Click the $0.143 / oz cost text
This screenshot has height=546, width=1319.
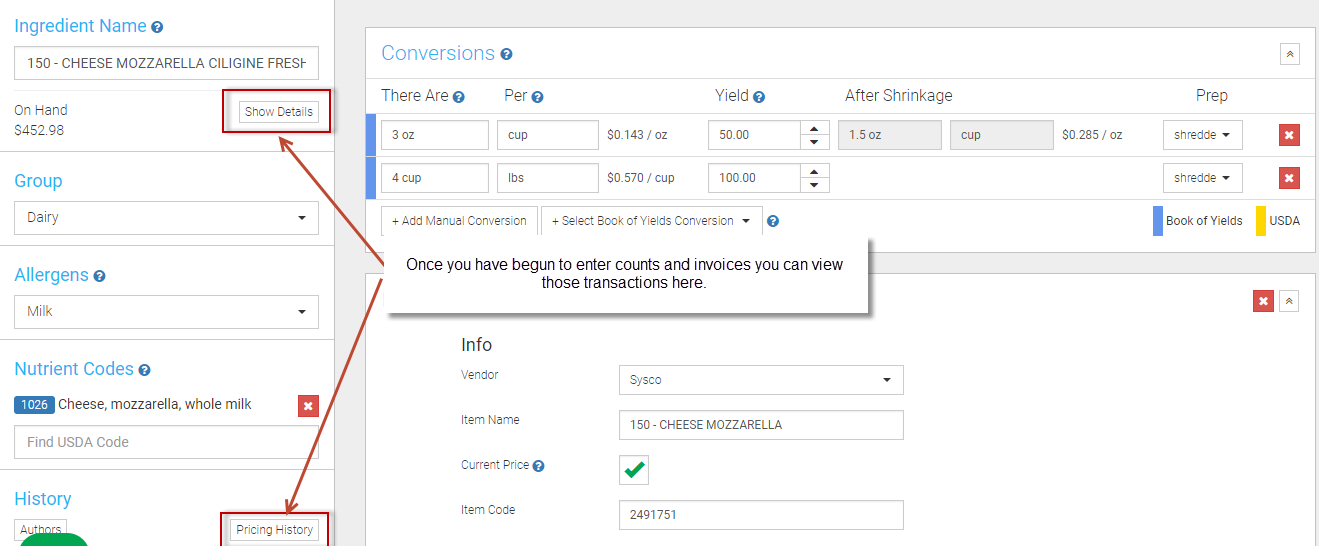click(637, 135)
